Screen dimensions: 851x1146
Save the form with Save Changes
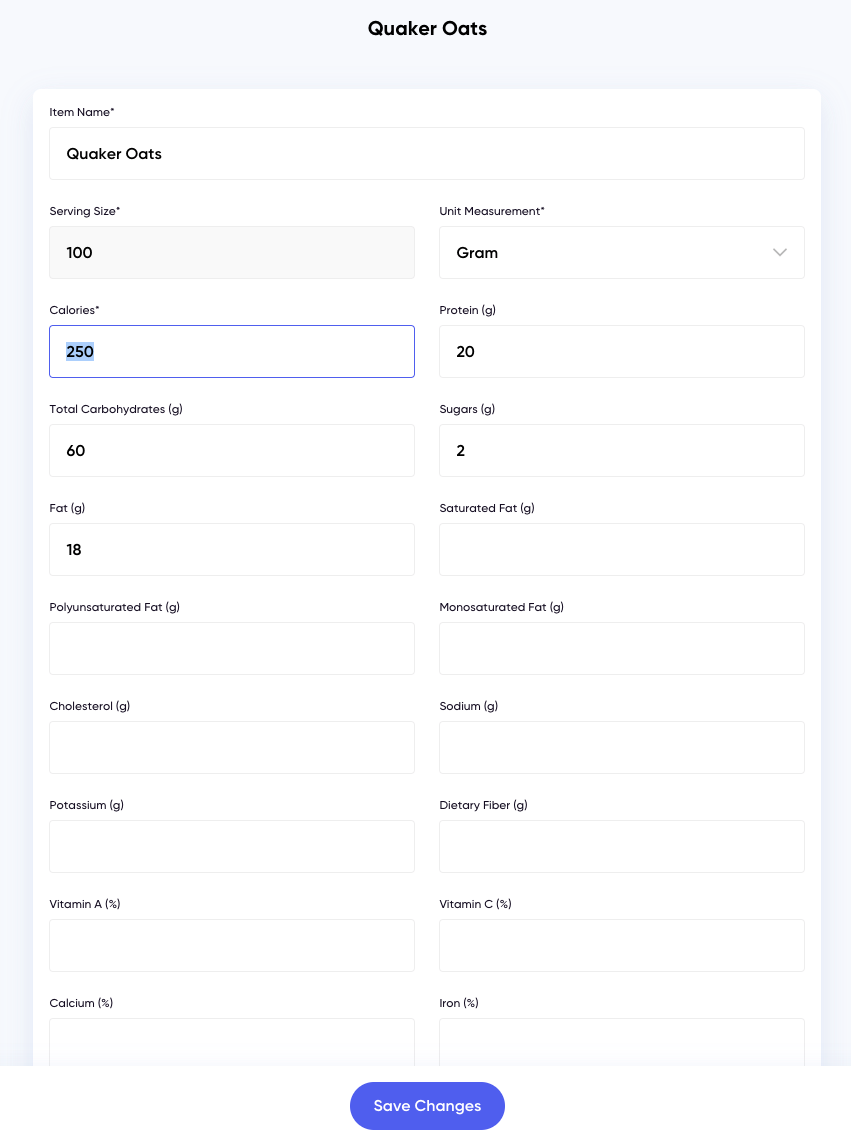point(427,1106)
